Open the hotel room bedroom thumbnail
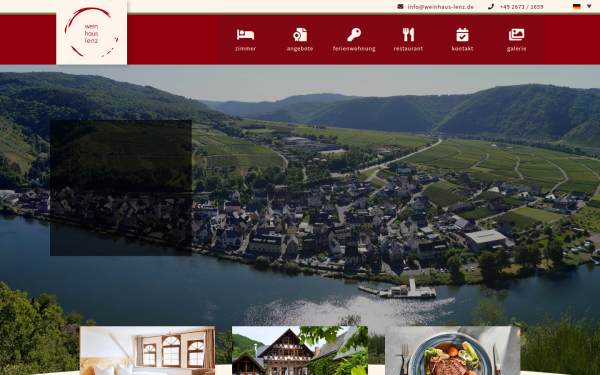 pyautogui.click(x=147, y=351)
